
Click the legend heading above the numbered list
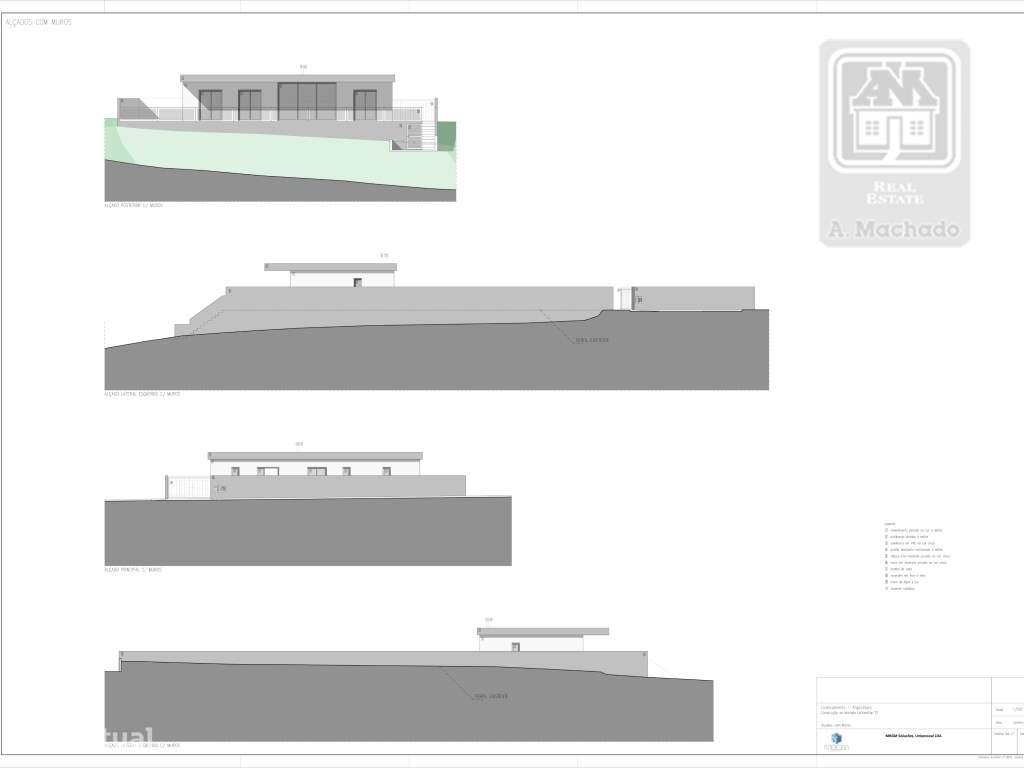[x=889, y=524]
